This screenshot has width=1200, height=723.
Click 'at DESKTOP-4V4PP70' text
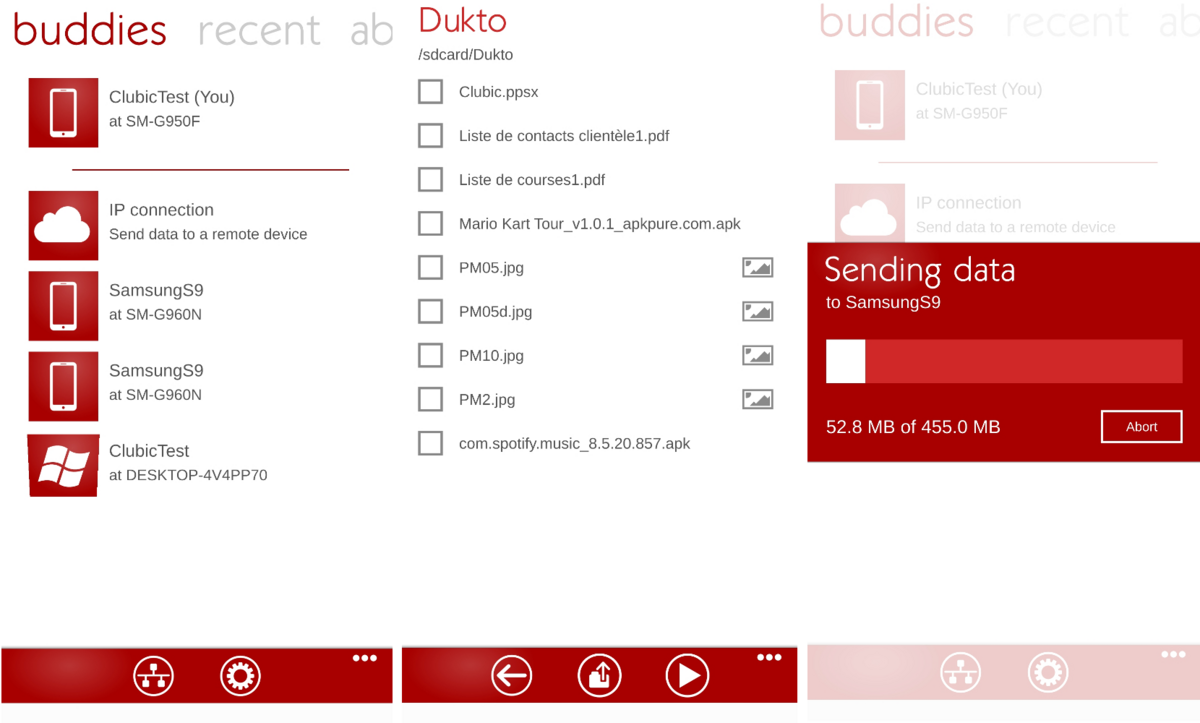[x=188, y=475]
